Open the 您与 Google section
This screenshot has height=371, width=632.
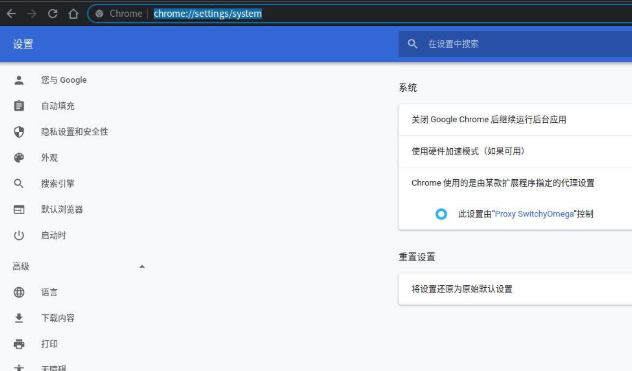tap(64, 80)
